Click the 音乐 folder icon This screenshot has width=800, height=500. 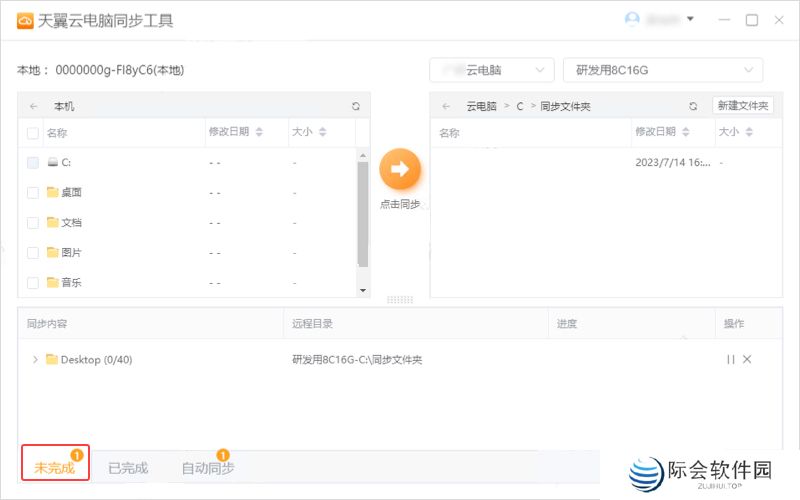[x=53, y=282]
